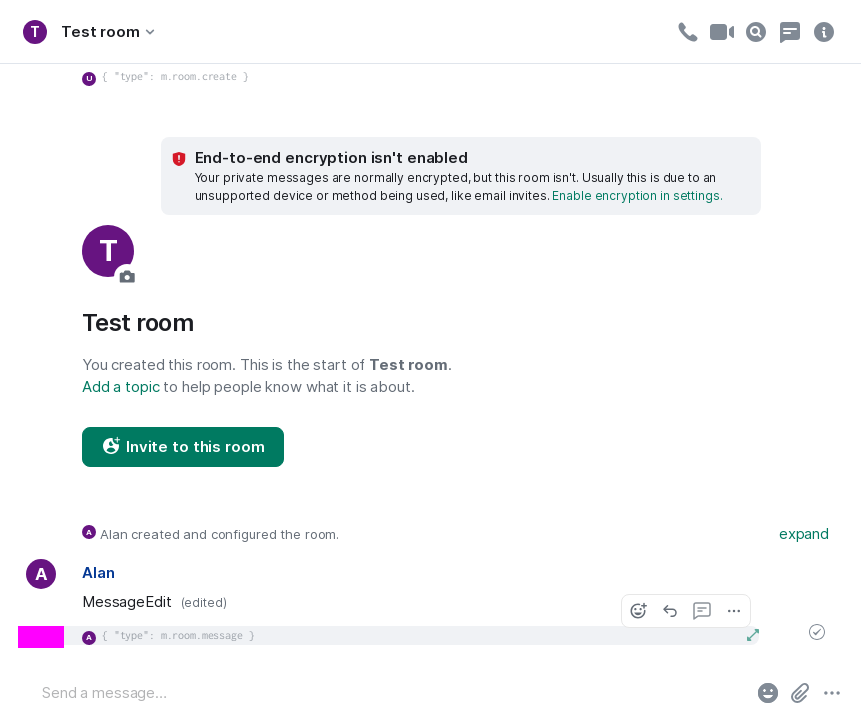Reply to Alan's message
861x720 pixels.
click(670, 611)
